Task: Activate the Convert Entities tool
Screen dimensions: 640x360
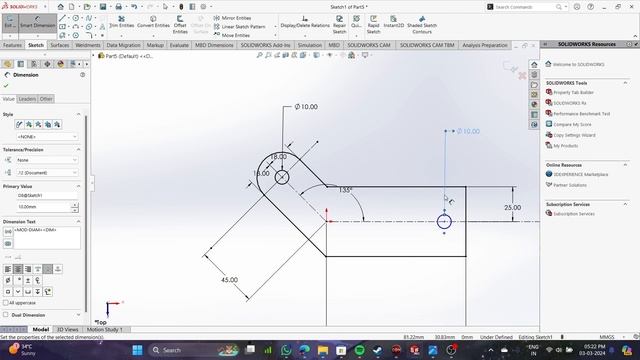Action: point(153,22)
